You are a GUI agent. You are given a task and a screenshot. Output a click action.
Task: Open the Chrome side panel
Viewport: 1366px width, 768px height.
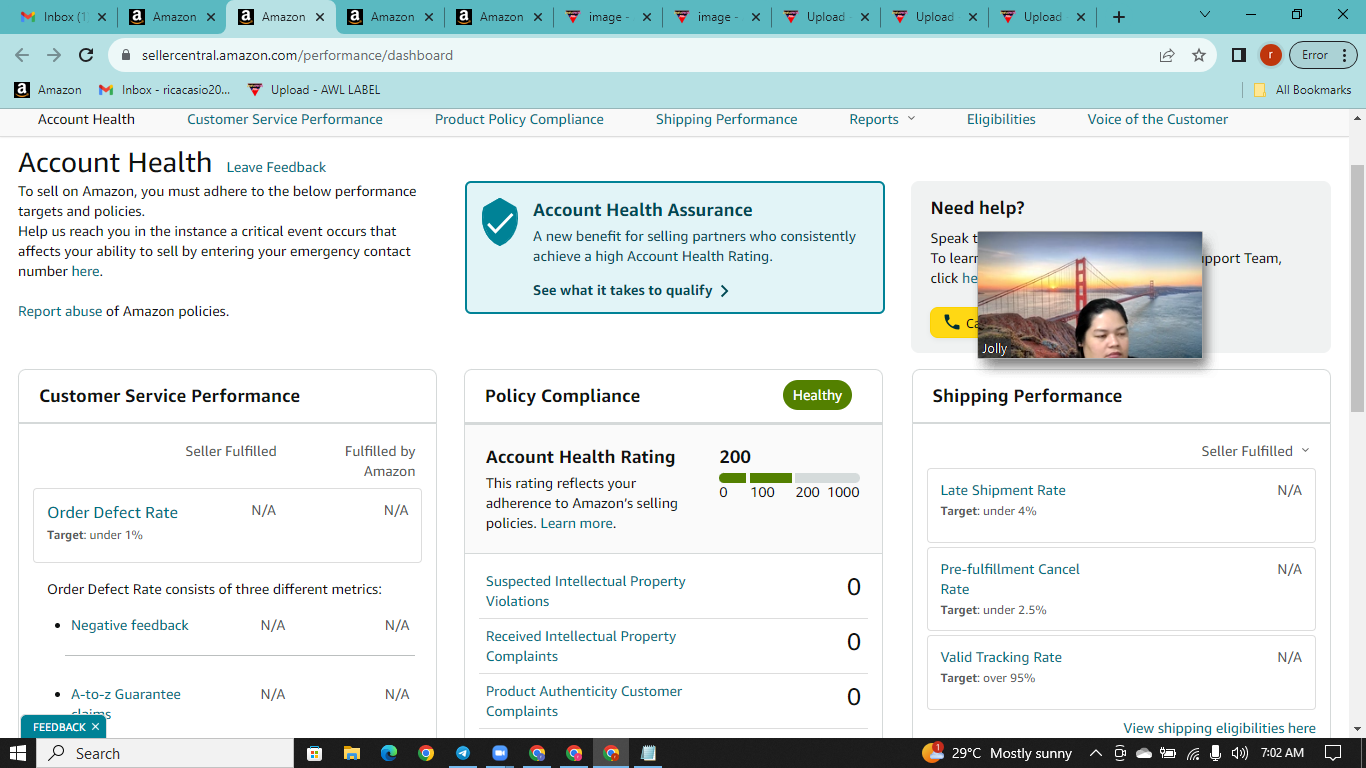1239,55
